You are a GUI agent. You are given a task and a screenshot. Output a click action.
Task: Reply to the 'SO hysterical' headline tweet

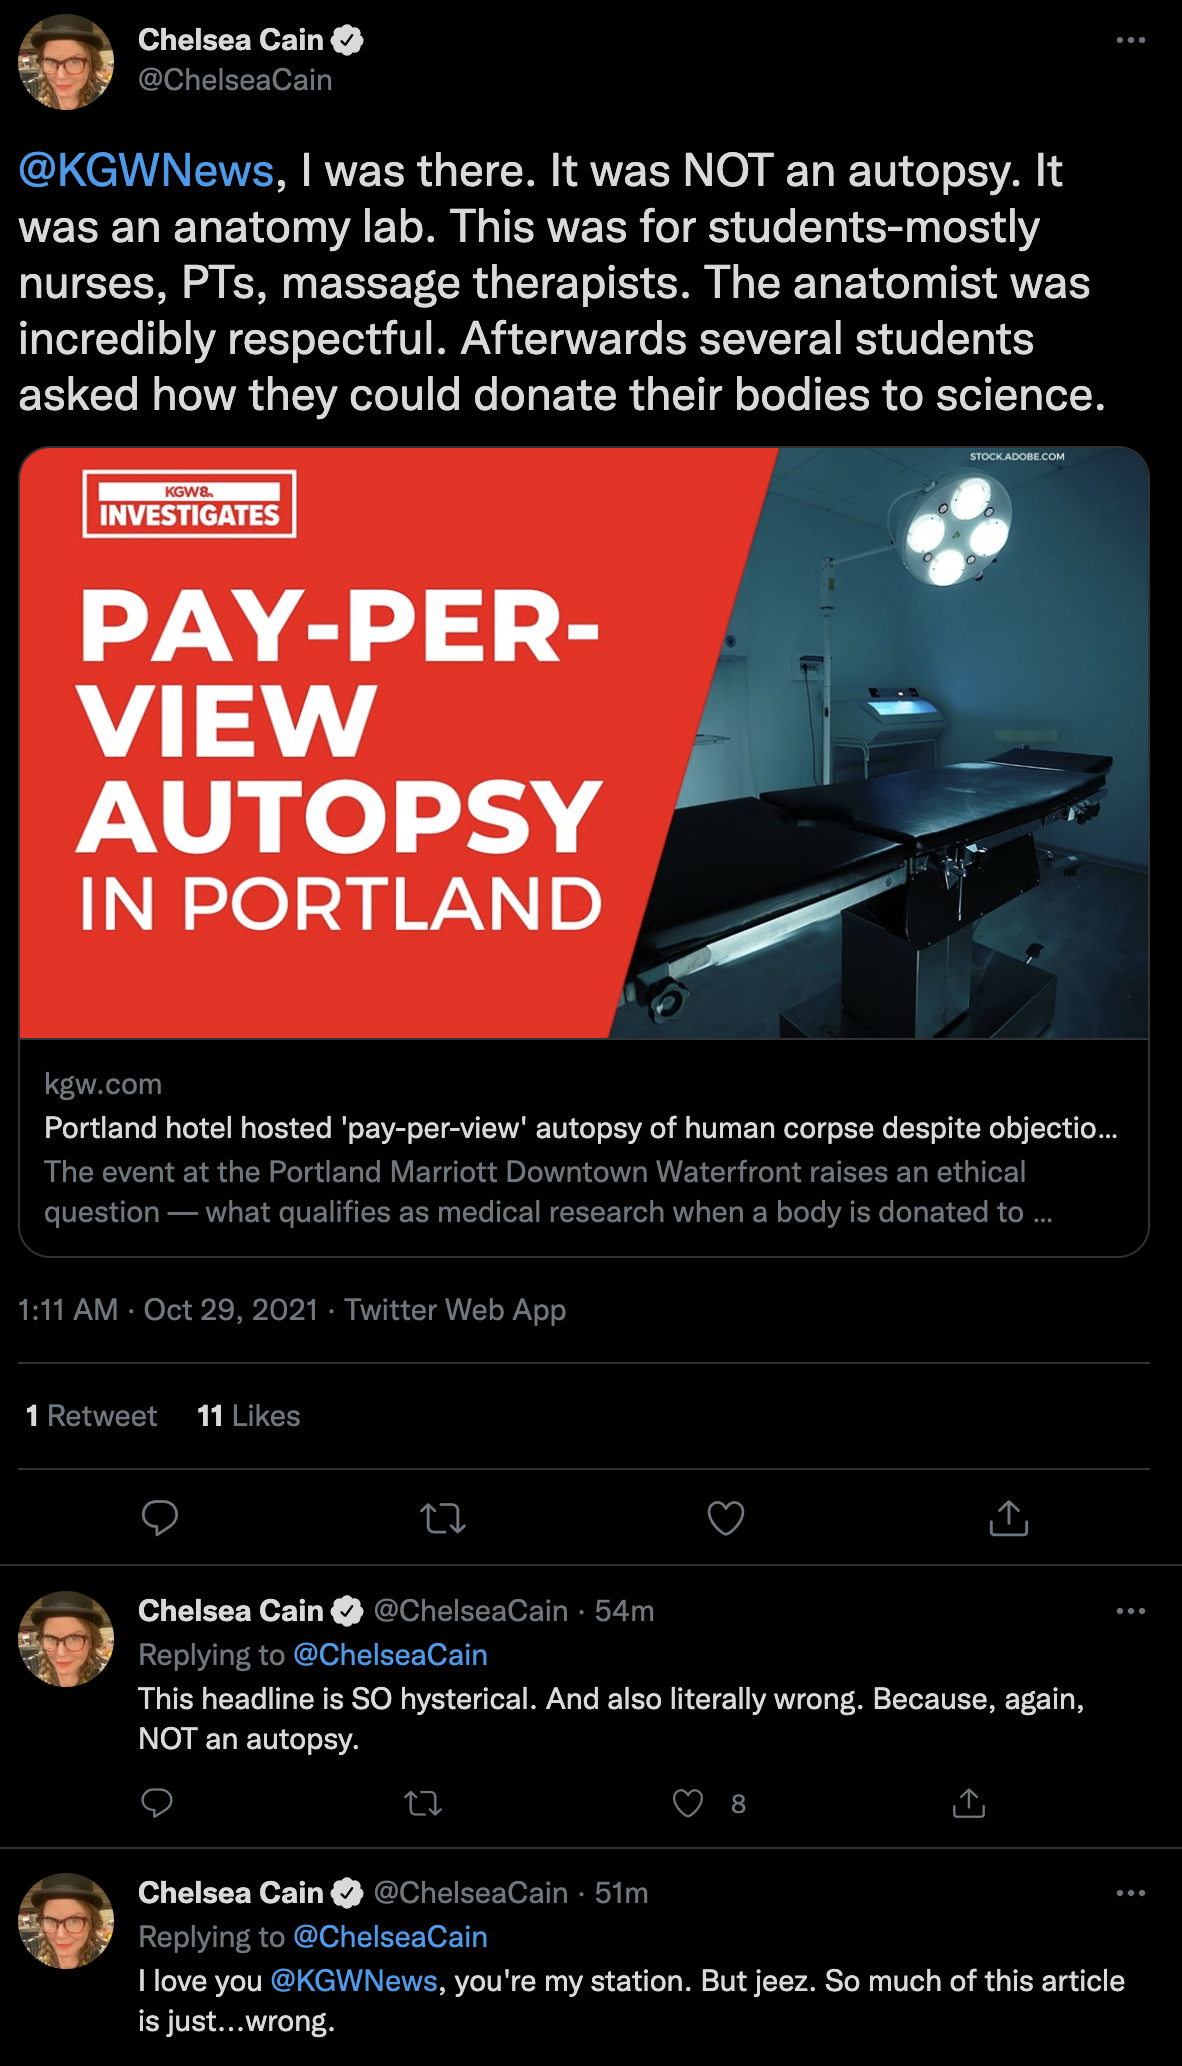click(157, 1803)
